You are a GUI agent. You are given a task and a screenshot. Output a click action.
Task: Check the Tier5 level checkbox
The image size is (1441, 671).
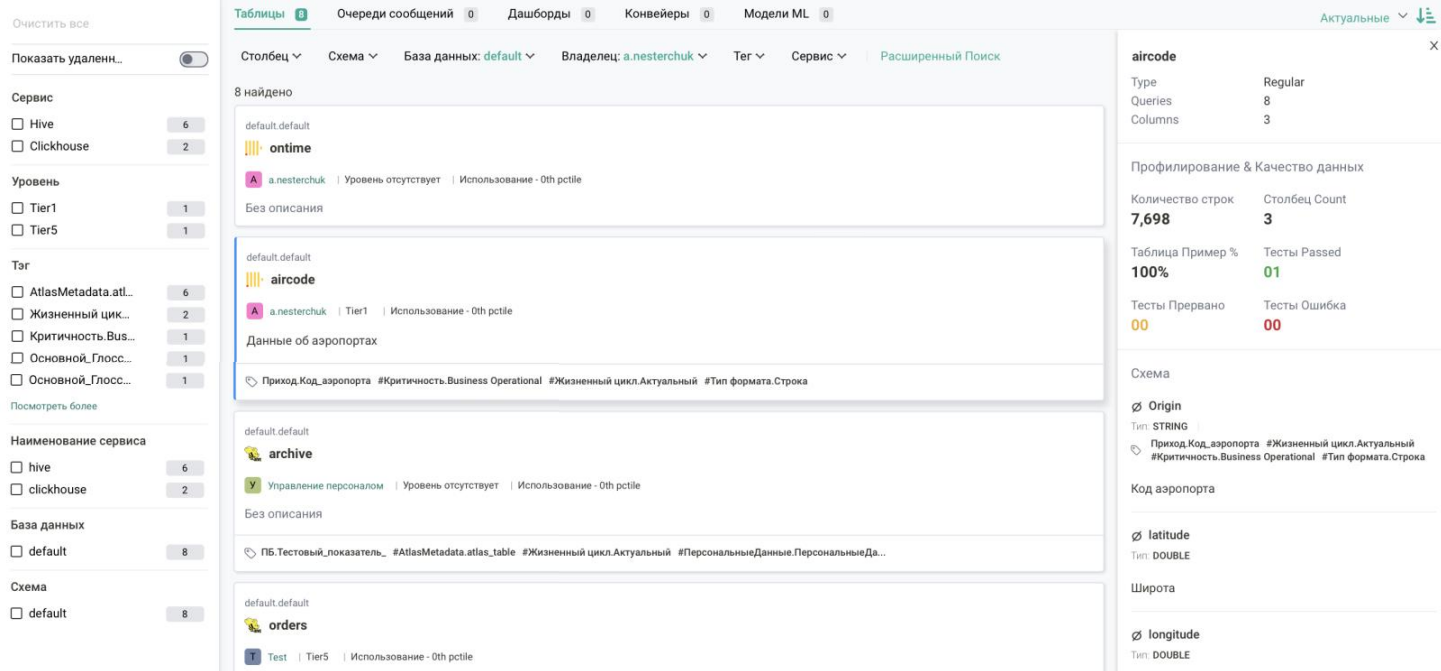17,230
